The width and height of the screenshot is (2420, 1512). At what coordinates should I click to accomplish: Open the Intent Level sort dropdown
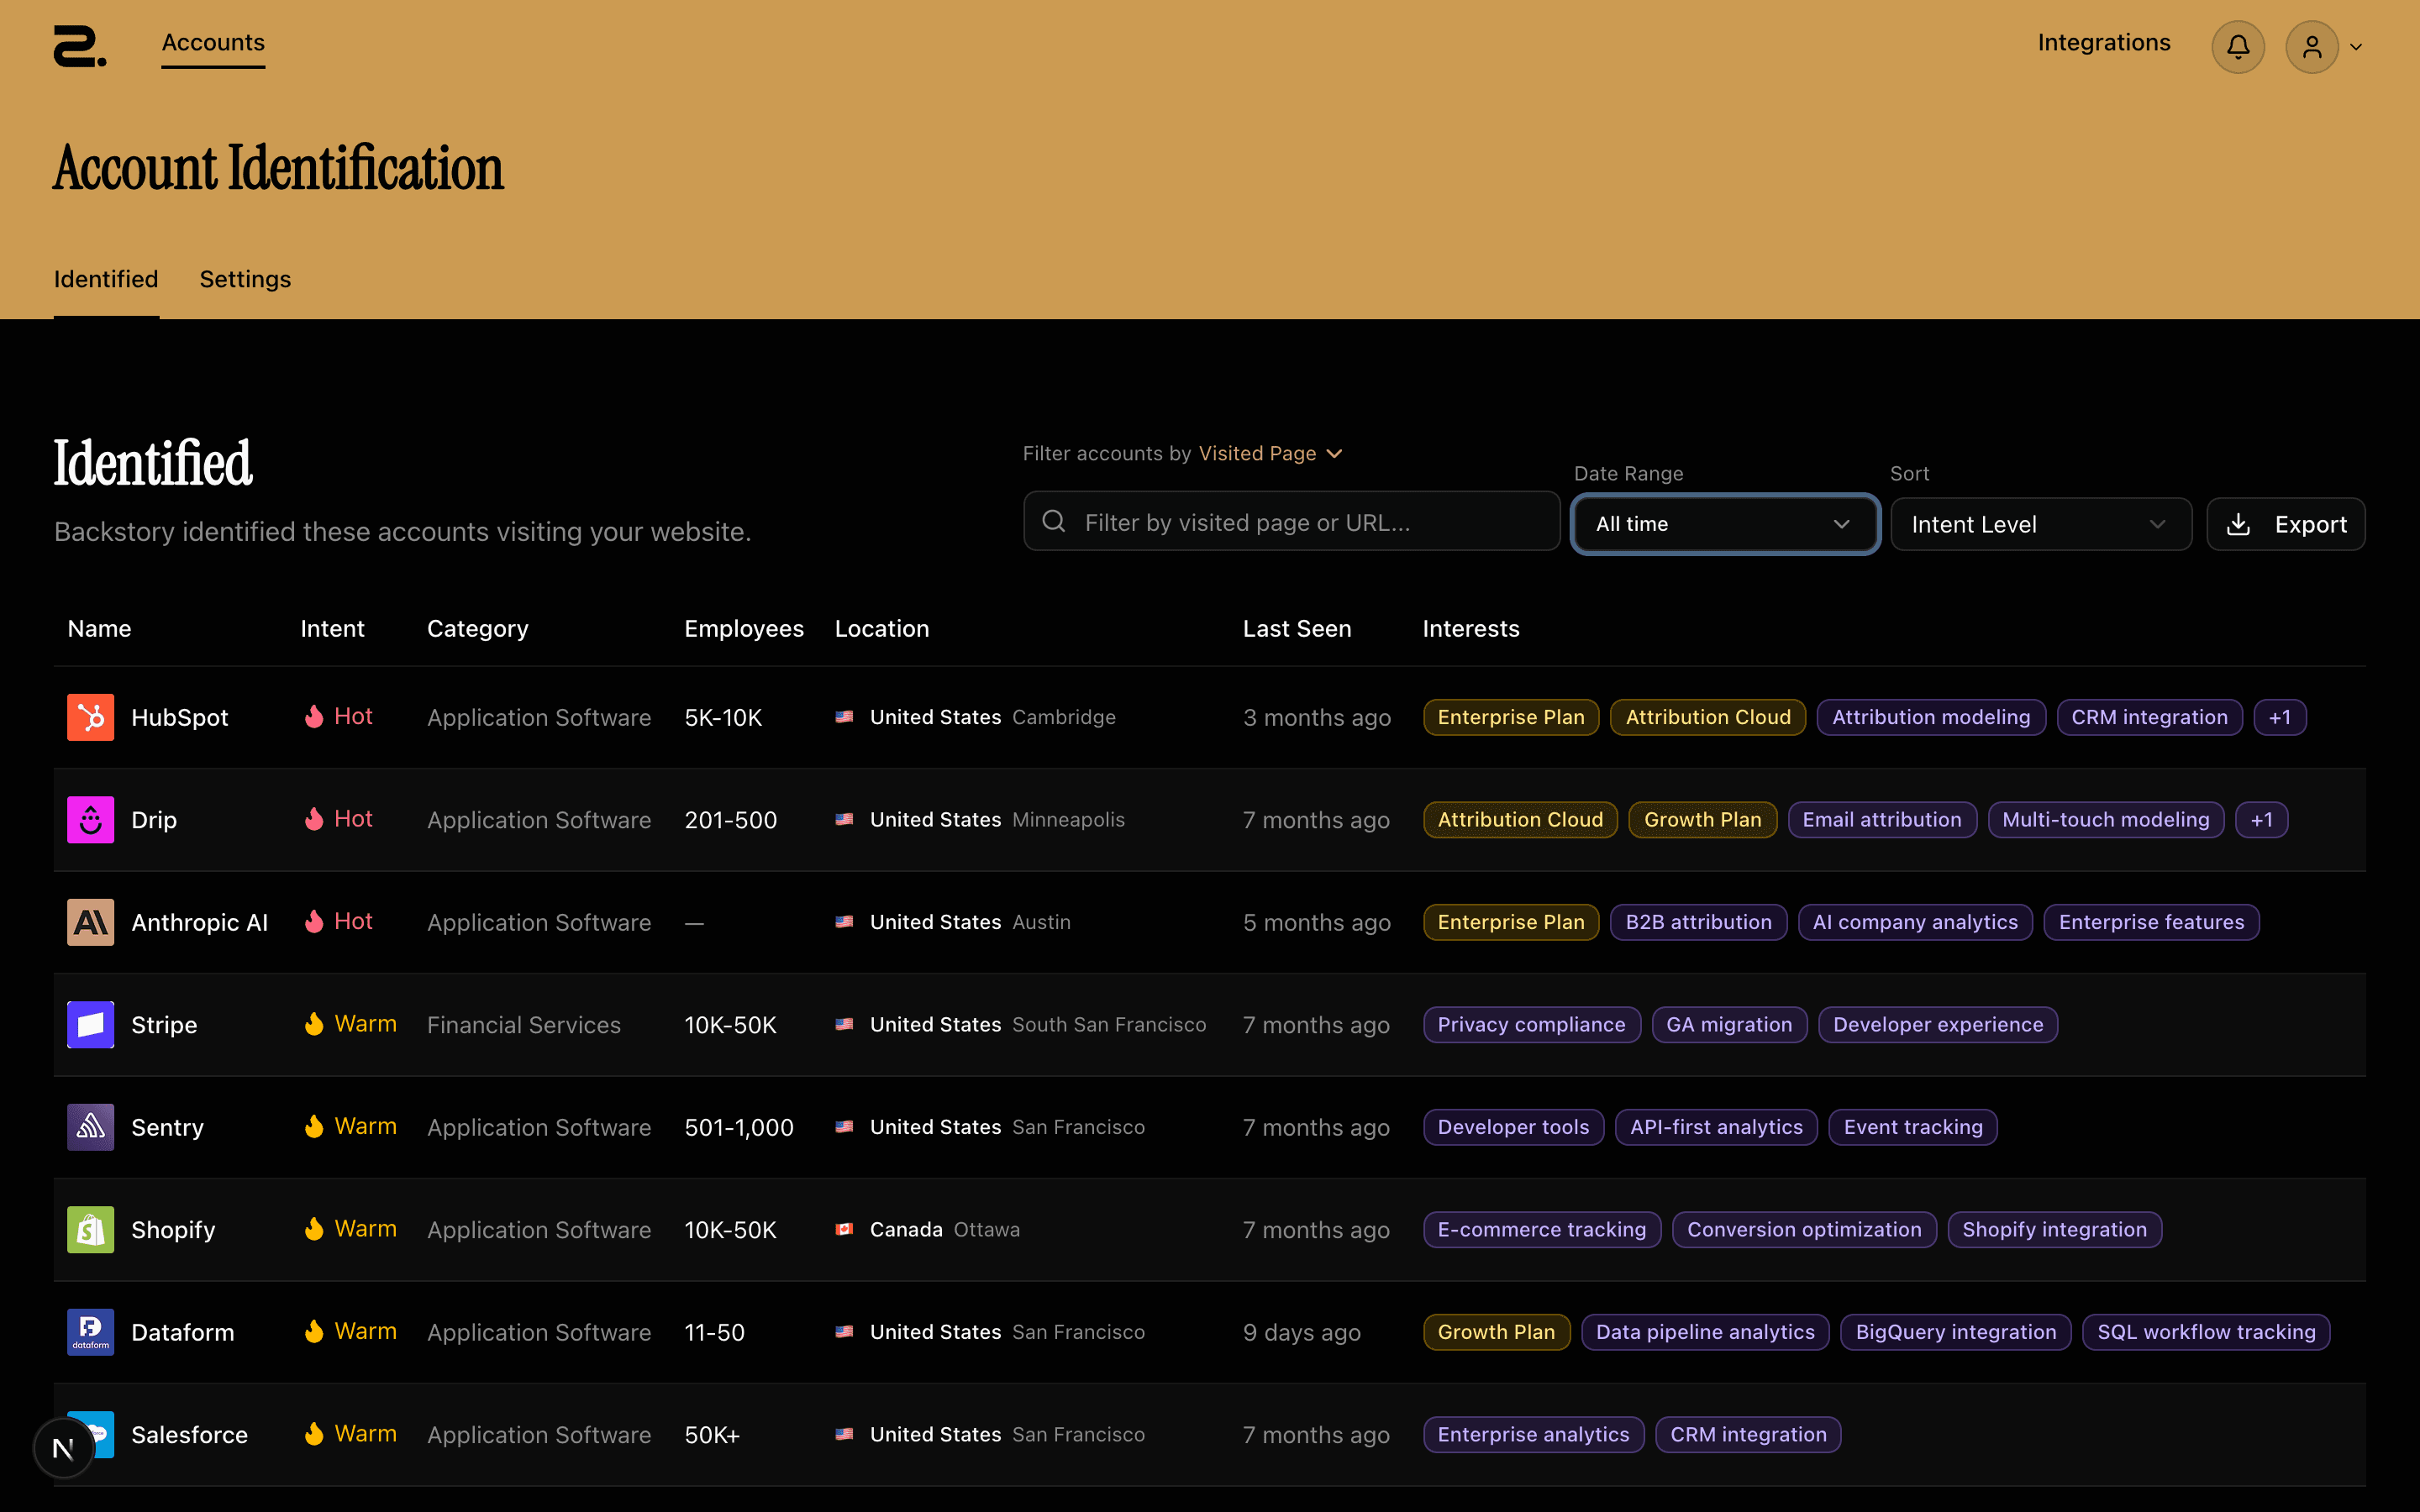(2041, 524)
